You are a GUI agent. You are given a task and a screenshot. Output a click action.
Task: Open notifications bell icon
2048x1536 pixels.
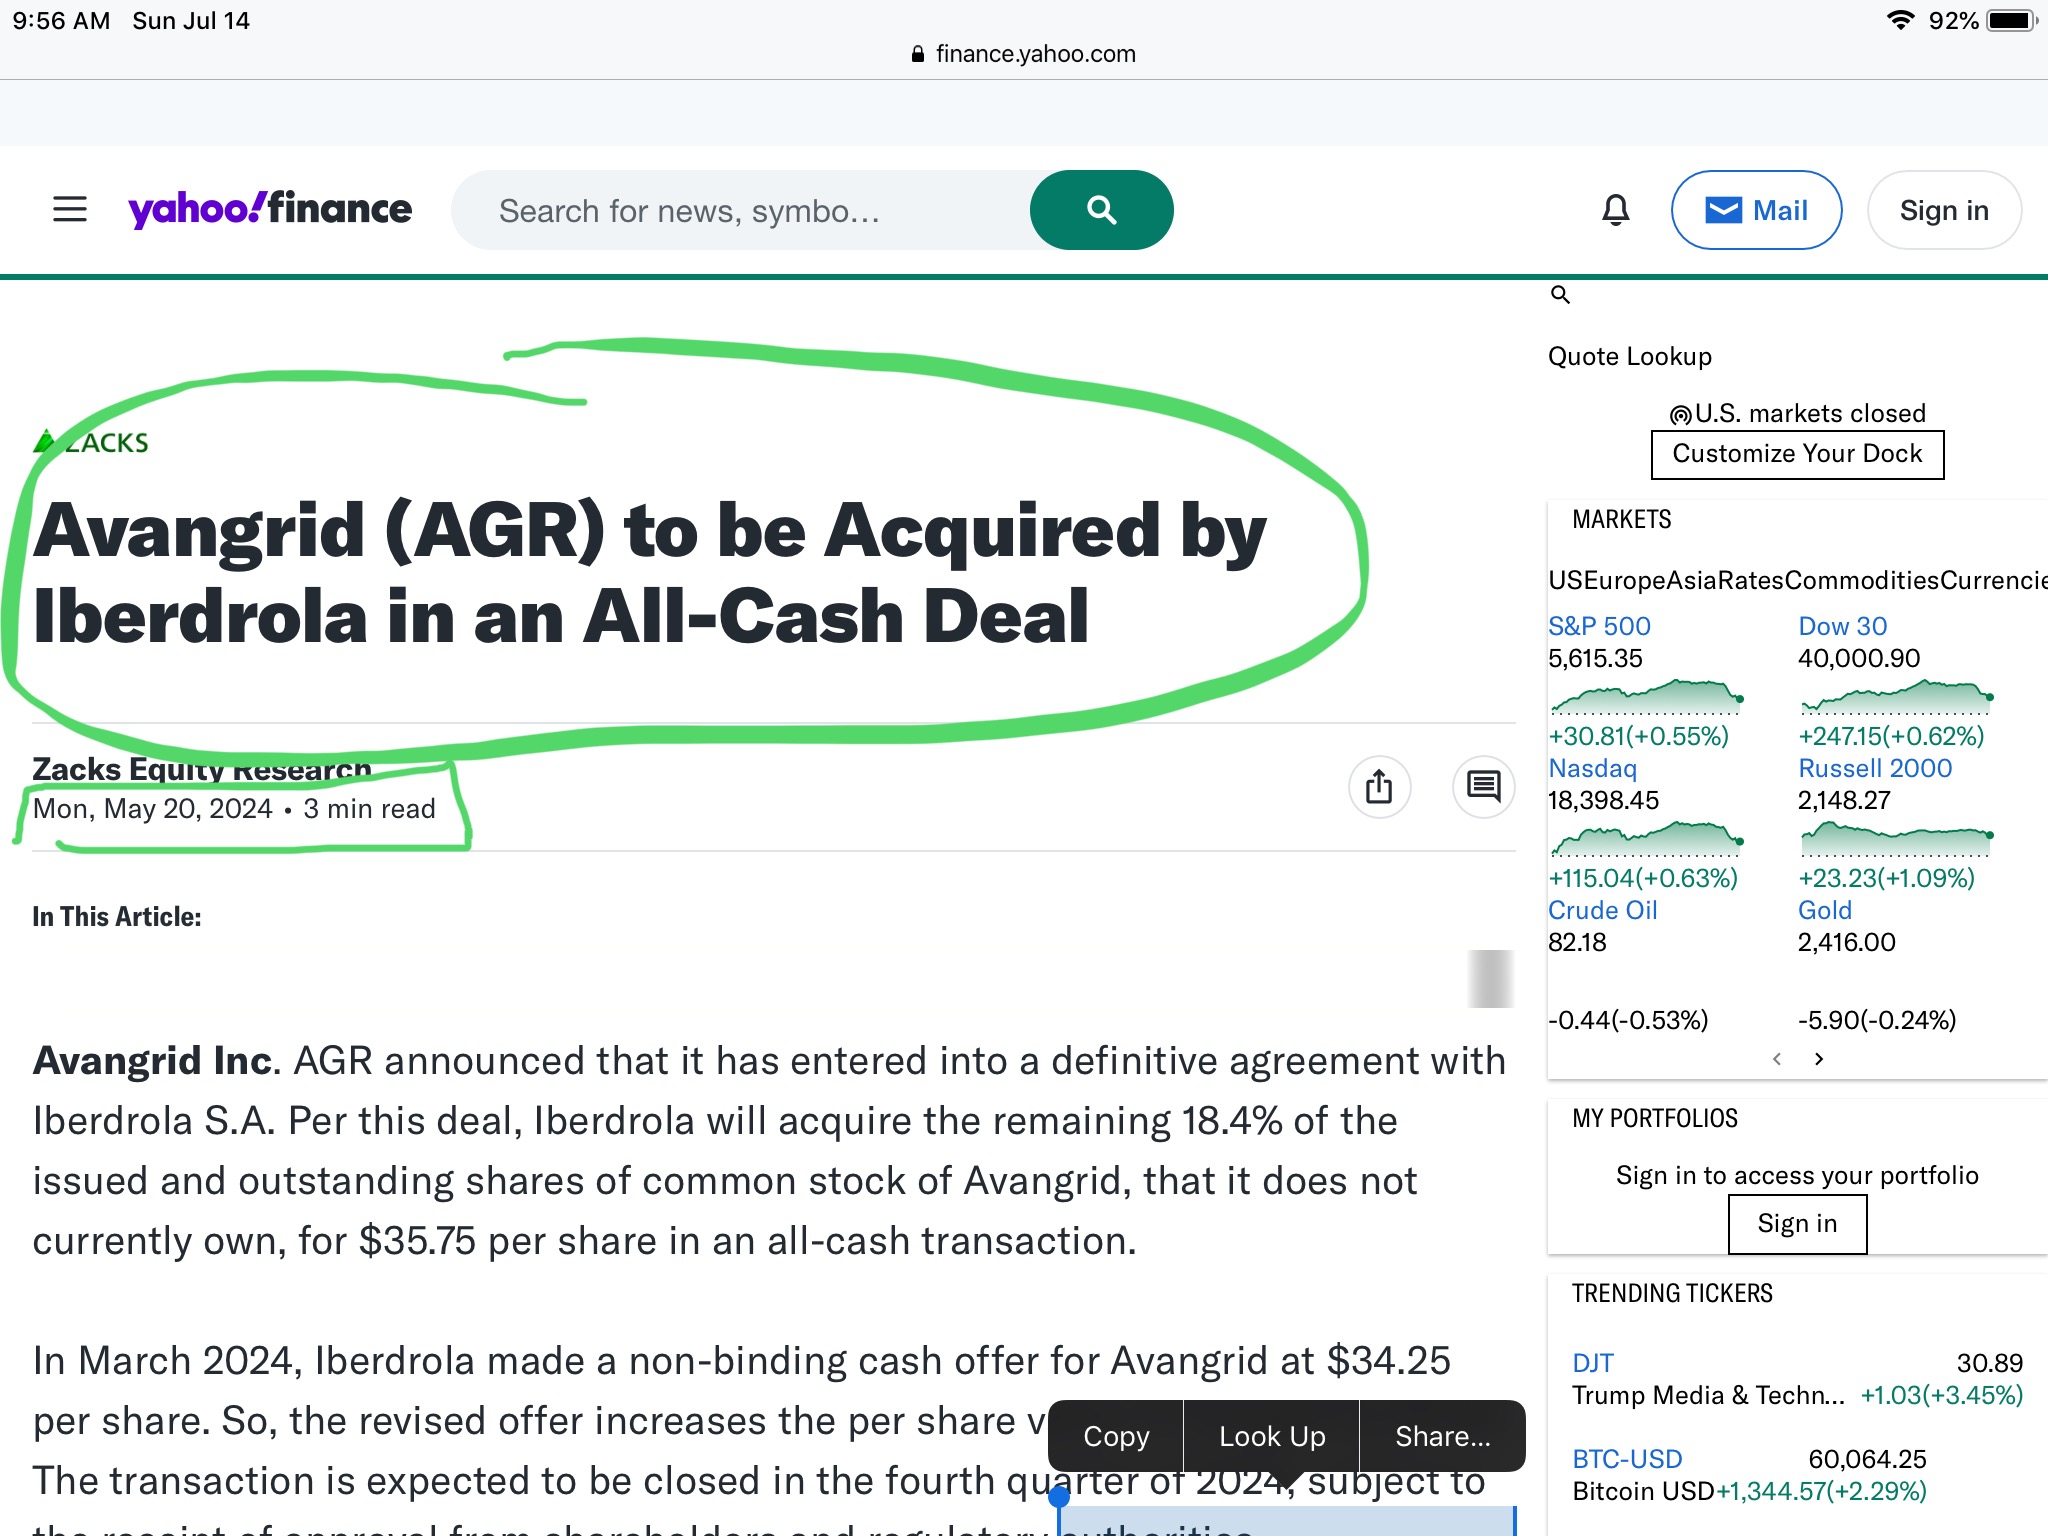[x=1616, y=210]
